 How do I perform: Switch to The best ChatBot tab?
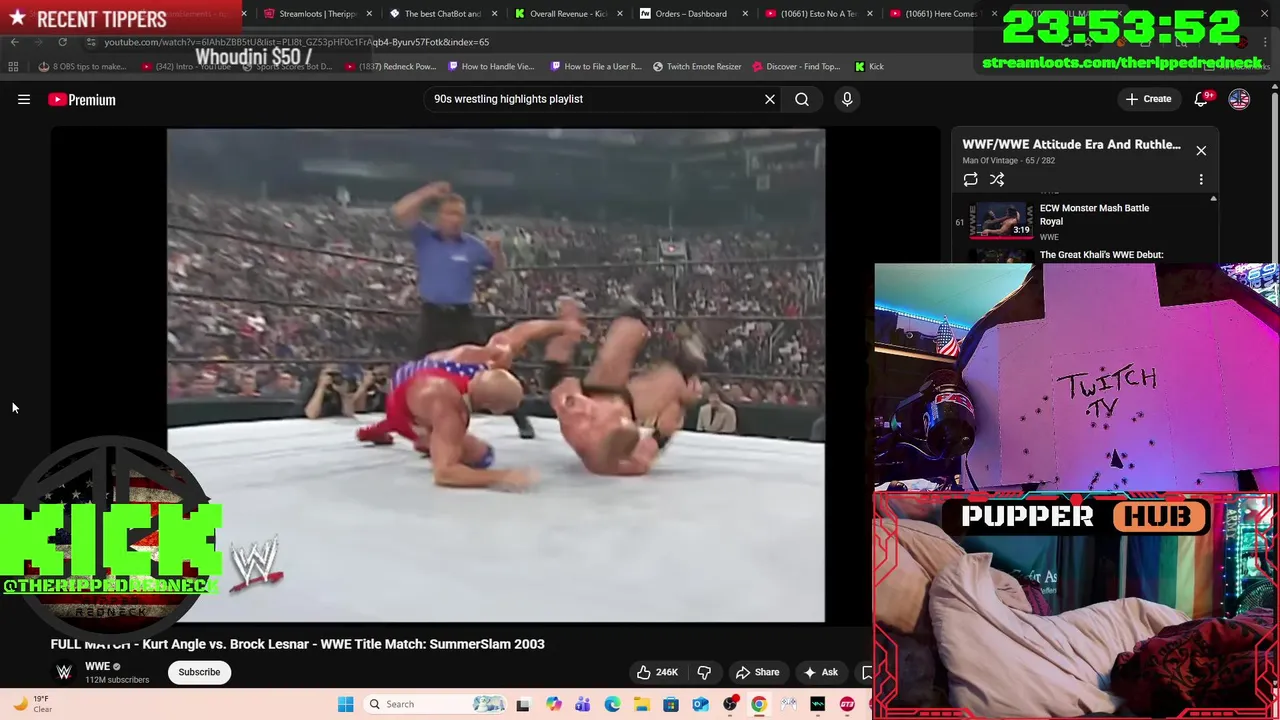[x=443, y=14]
